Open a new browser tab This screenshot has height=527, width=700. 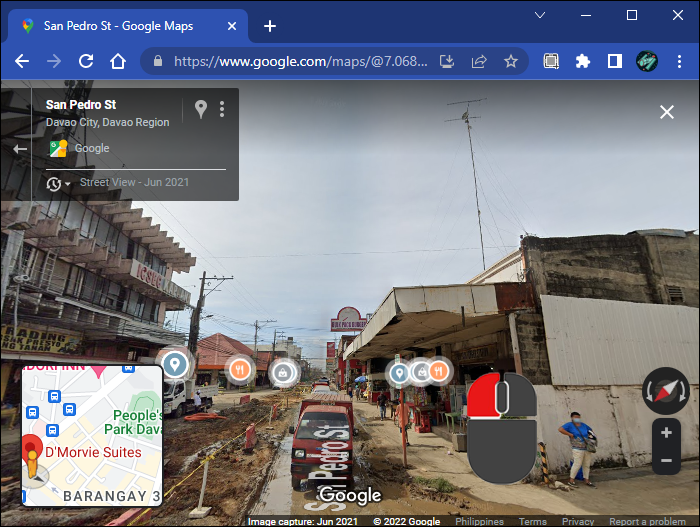point(270,26)
